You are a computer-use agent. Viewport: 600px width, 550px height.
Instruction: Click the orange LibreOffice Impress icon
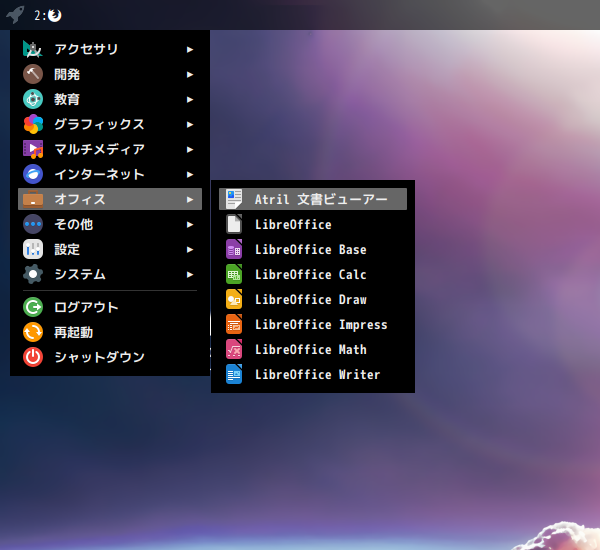[x=234, y=324]
